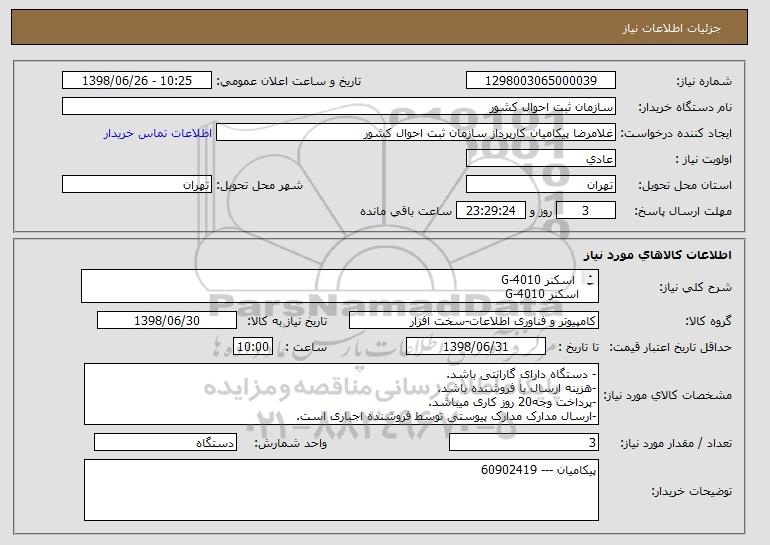Click the label گروه کالا
770x545 pixels.
coord(708,321)
